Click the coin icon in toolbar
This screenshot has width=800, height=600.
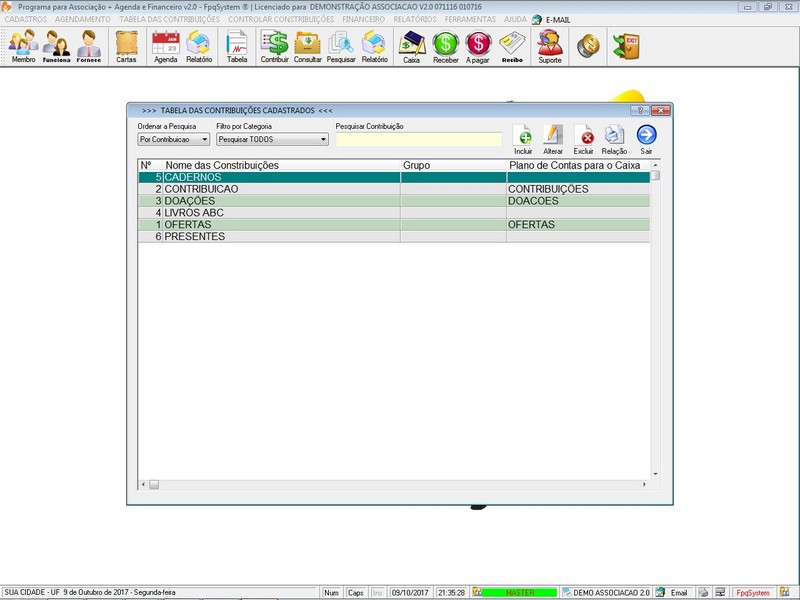588,46
